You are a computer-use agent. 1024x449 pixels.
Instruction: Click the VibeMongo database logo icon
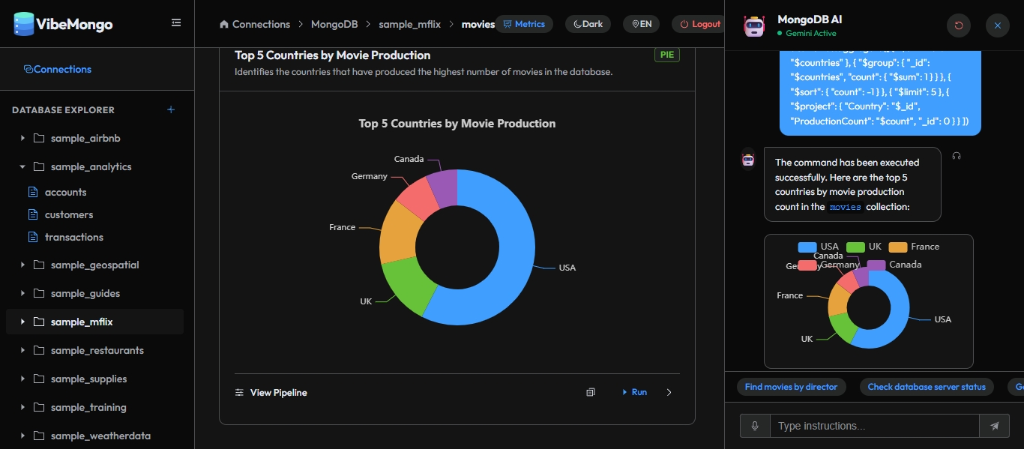tap(24, 24)
